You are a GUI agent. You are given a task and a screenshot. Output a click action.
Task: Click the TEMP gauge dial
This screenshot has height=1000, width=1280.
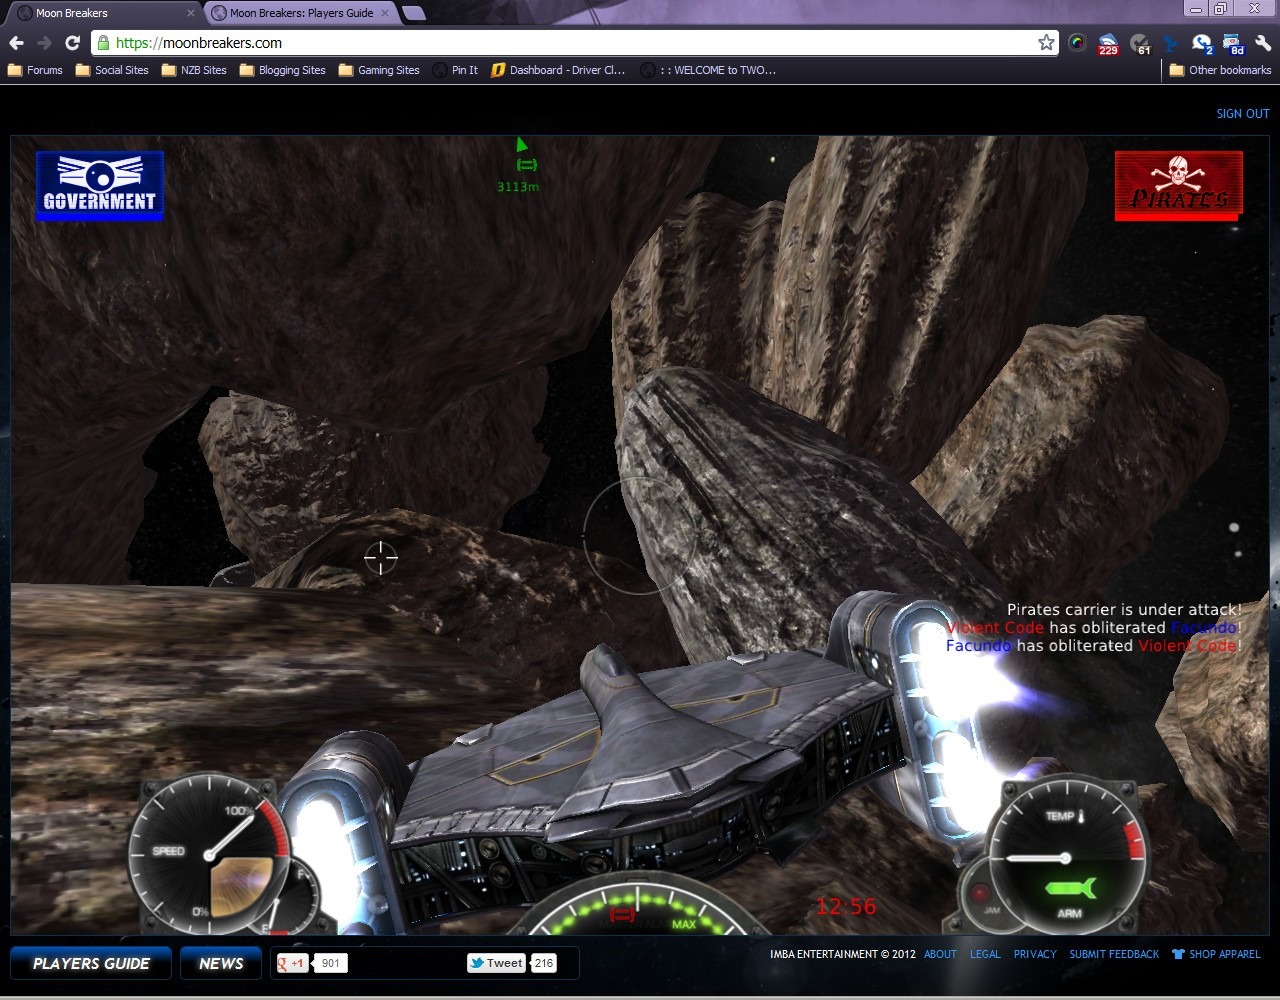pos(1067,858)
